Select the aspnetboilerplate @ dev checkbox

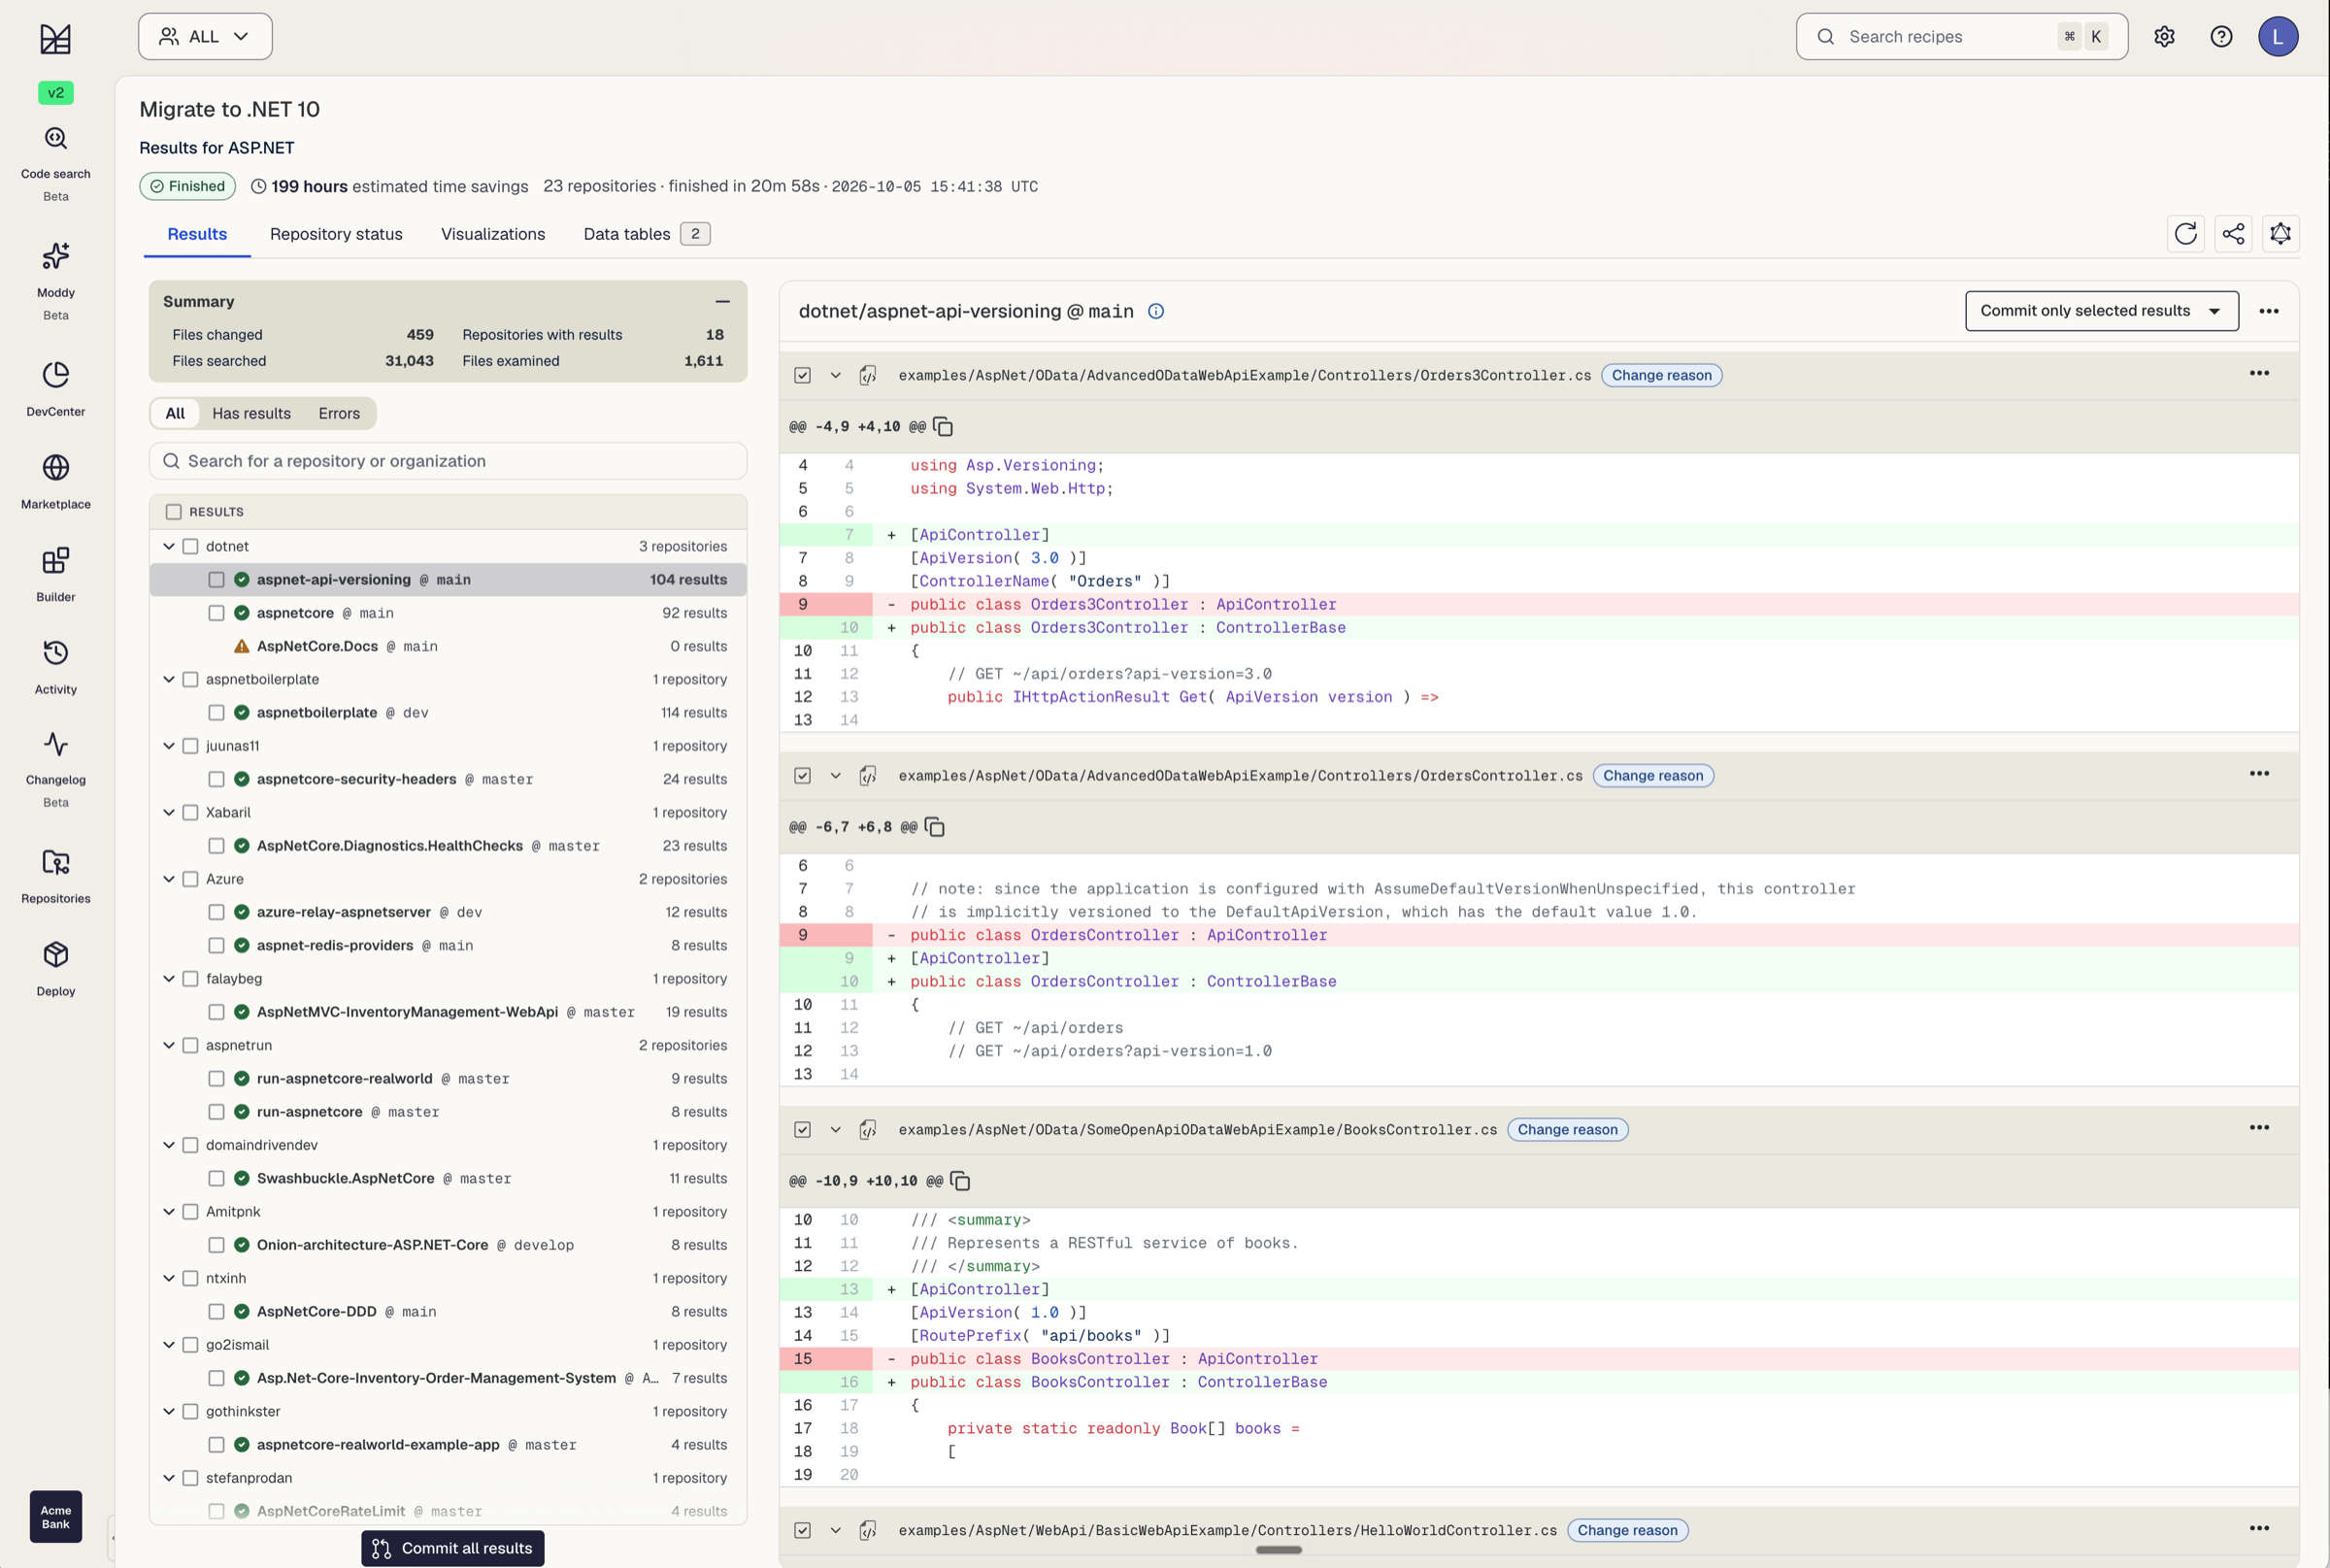[216, 713]
